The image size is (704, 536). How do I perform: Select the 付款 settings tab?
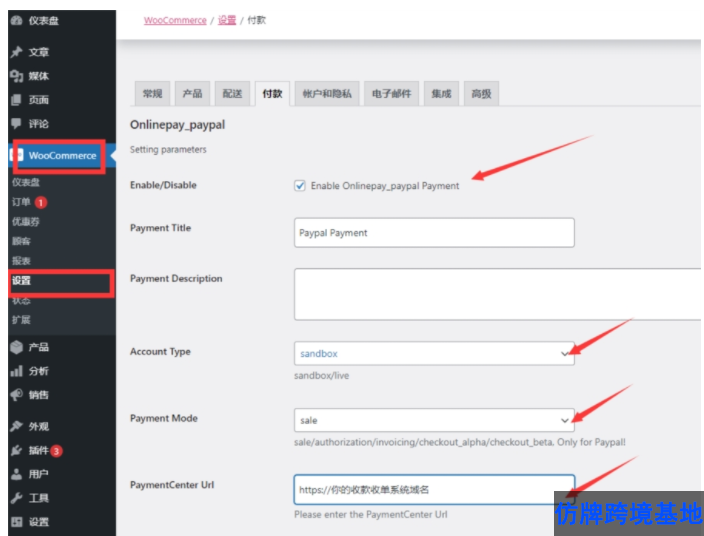tap(272, 93)
